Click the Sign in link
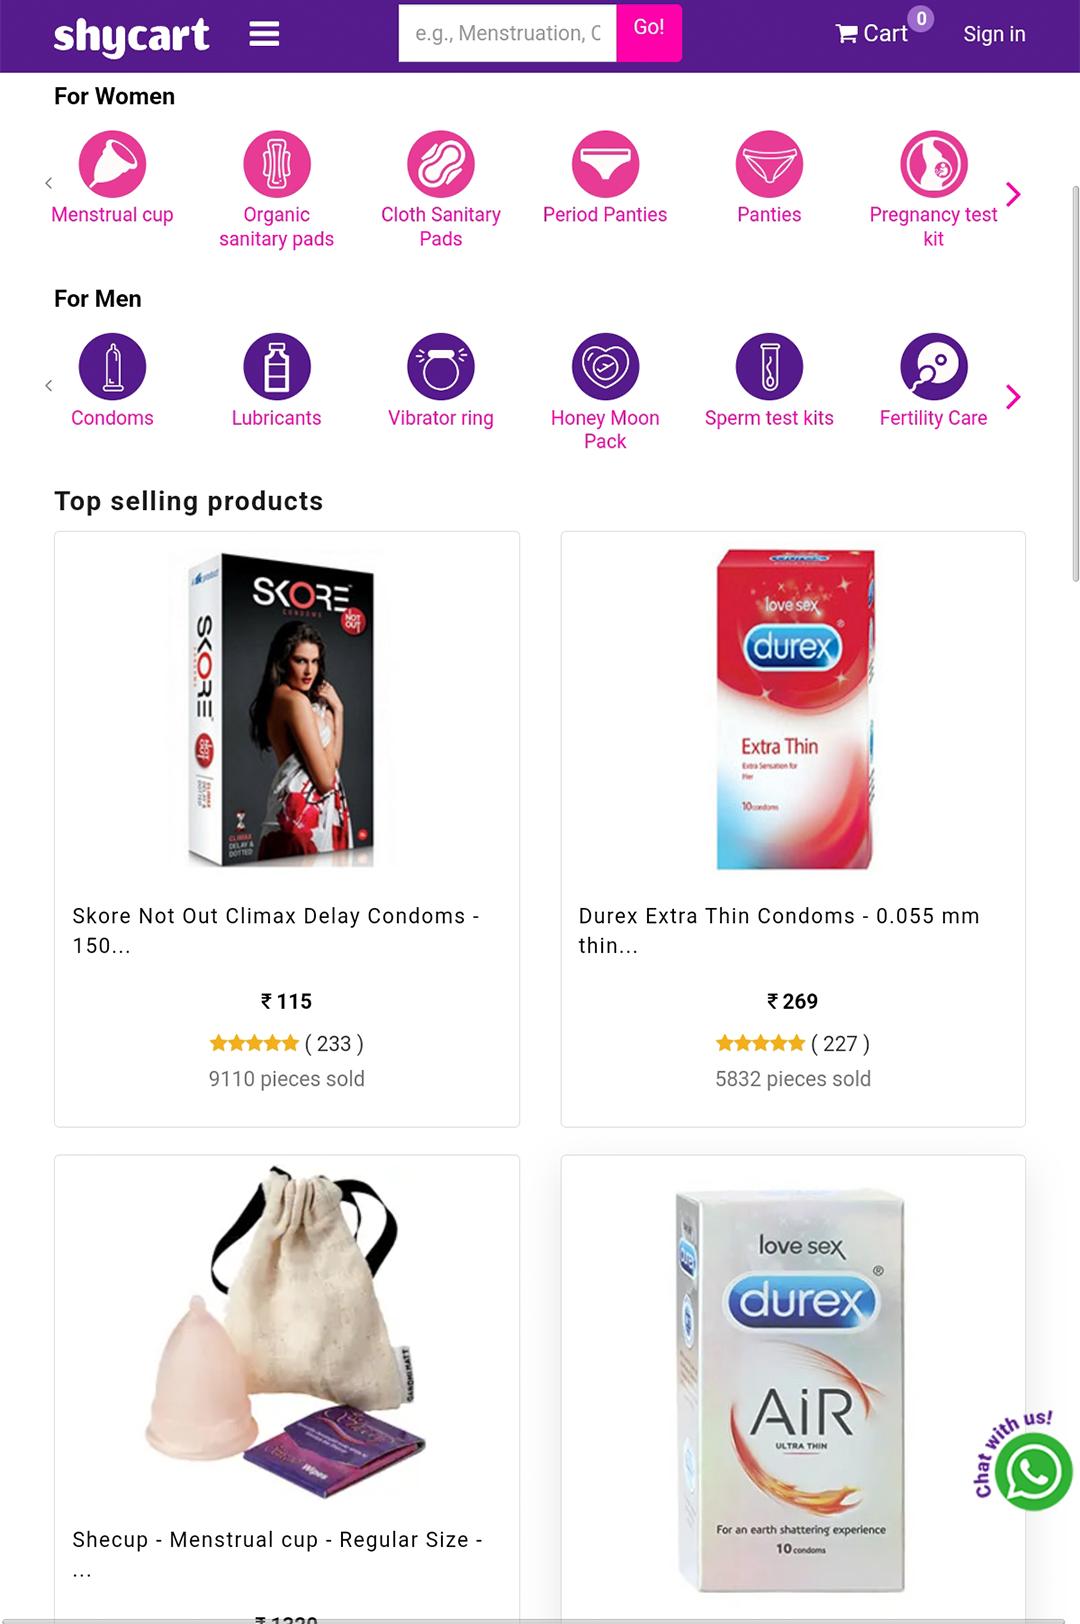 (x=994, y=34)
